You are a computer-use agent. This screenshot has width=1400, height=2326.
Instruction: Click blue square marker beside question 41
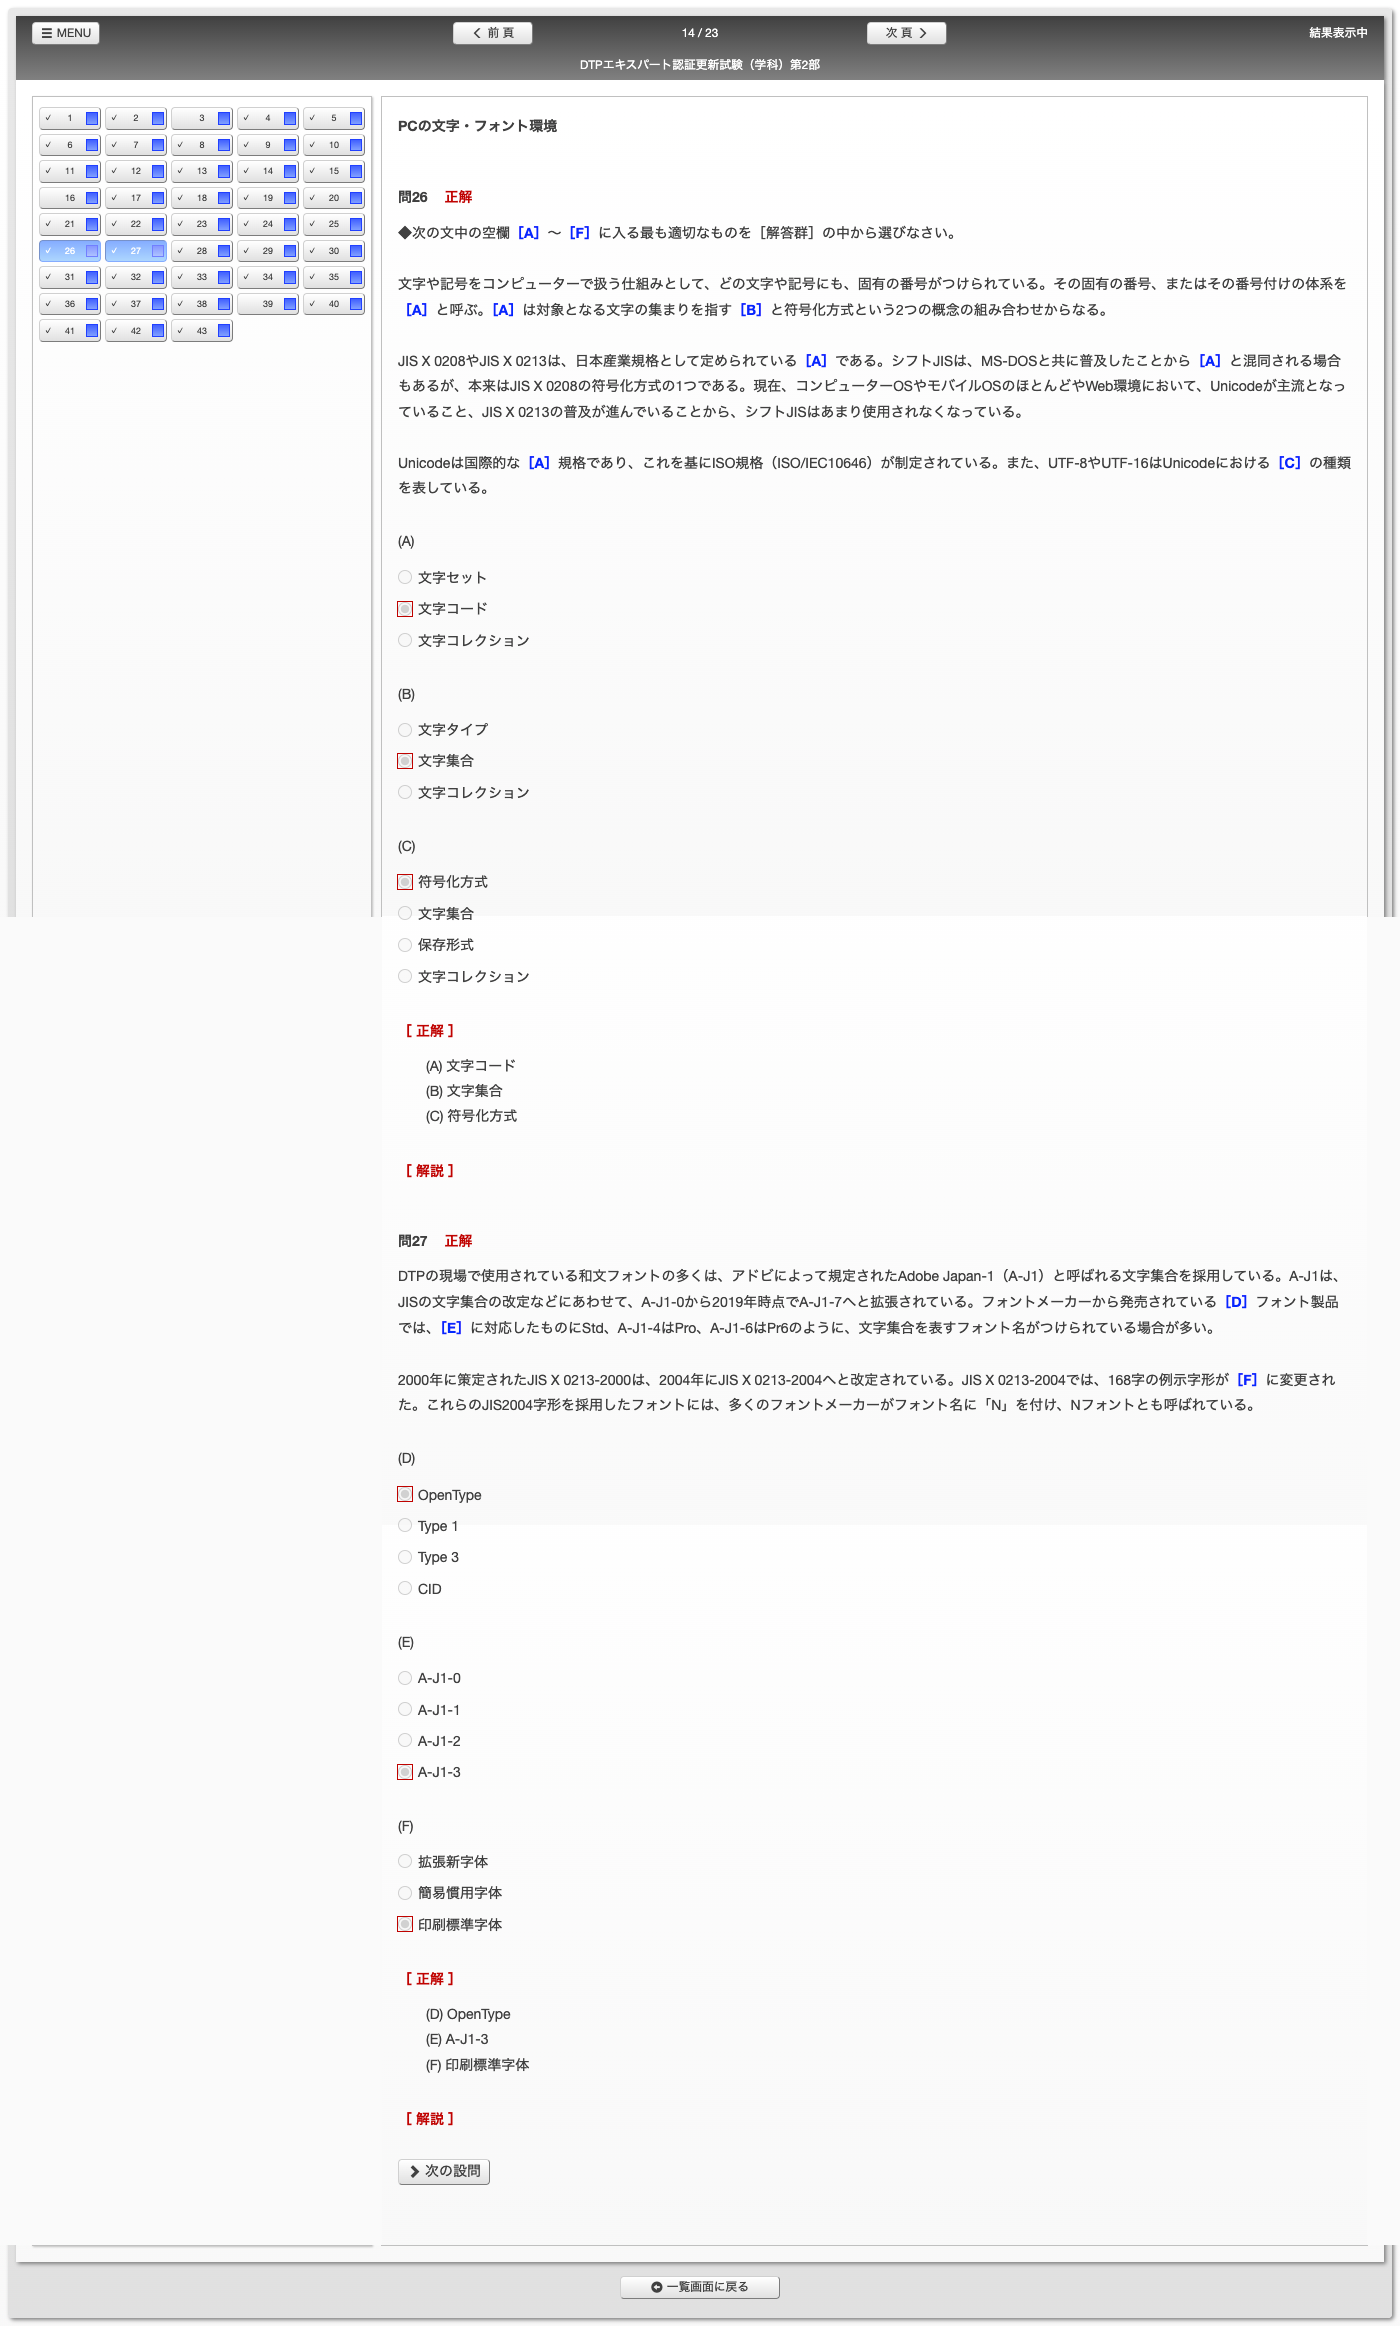point(92,331)
